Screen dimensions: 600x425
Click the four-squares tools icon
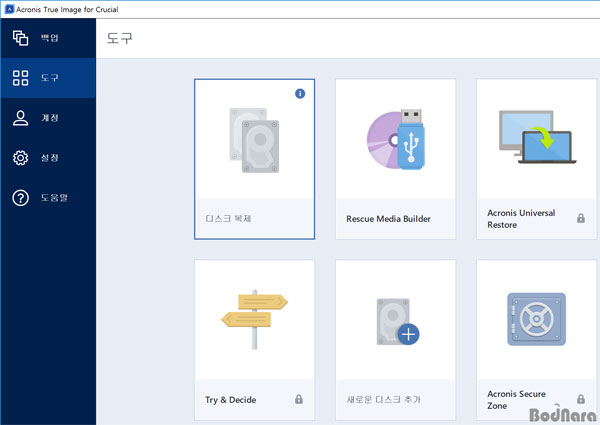[20, 78]
